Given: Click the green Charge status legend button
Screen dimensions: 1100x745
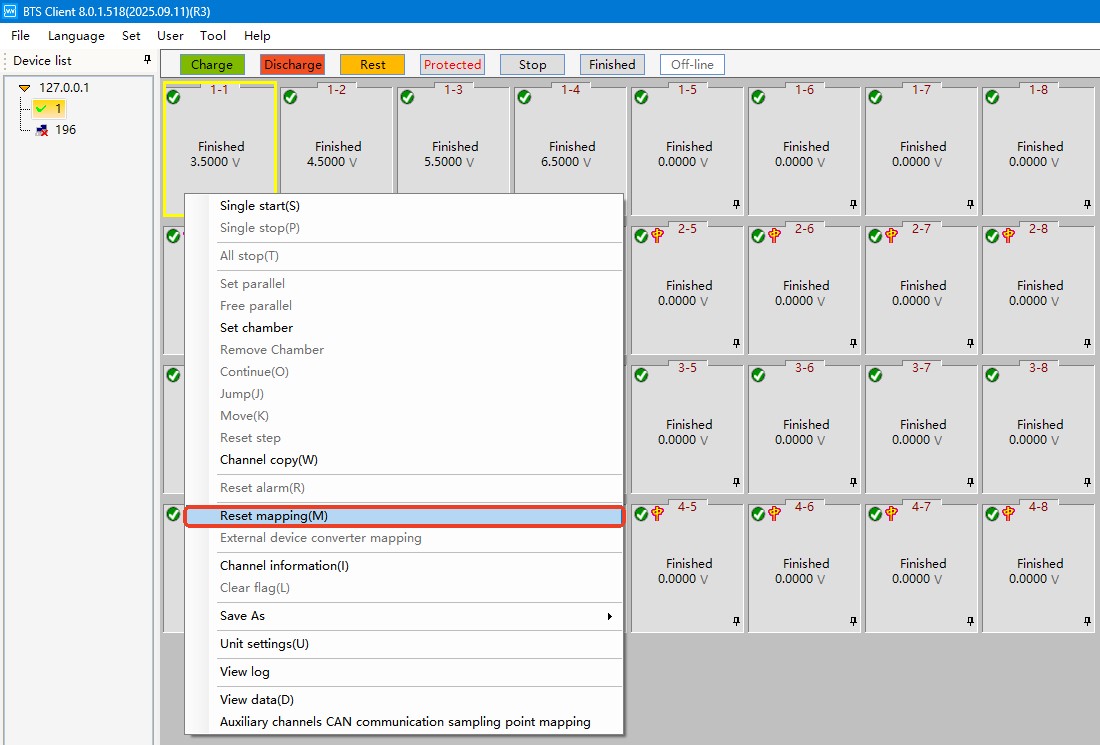Looking at the screenshot, I should click(x=212, y=64).
